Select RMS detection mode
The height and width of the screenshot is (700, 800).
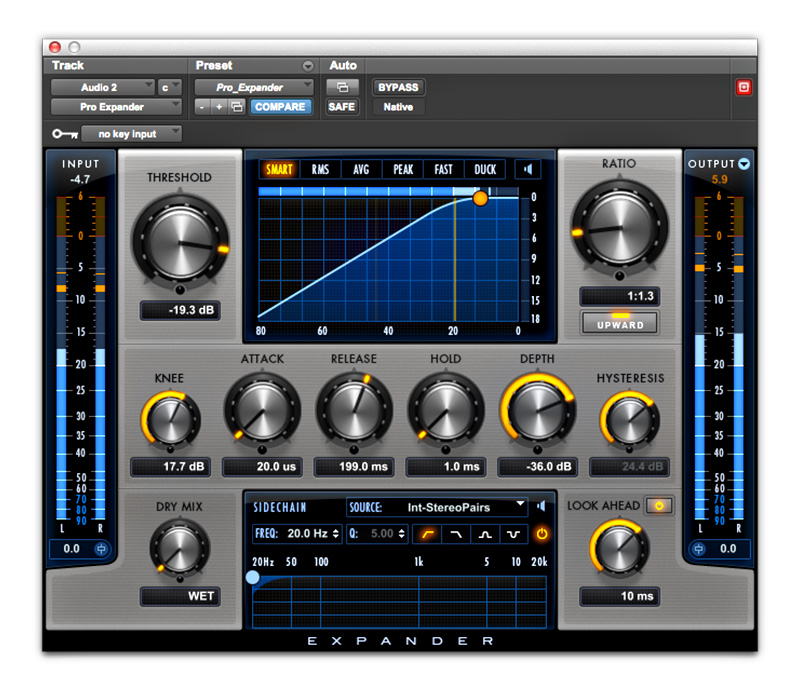320,169
